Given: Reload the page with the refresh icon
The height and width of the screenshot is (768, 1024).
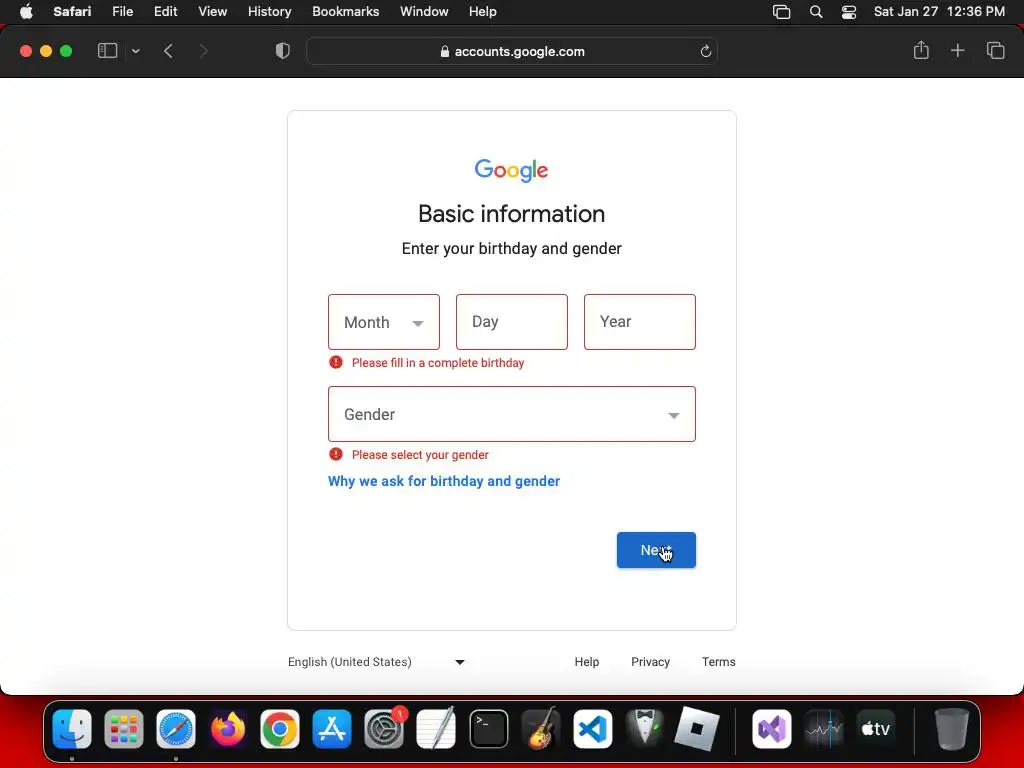Looking at the screenshot, I should tap(705, 51).
